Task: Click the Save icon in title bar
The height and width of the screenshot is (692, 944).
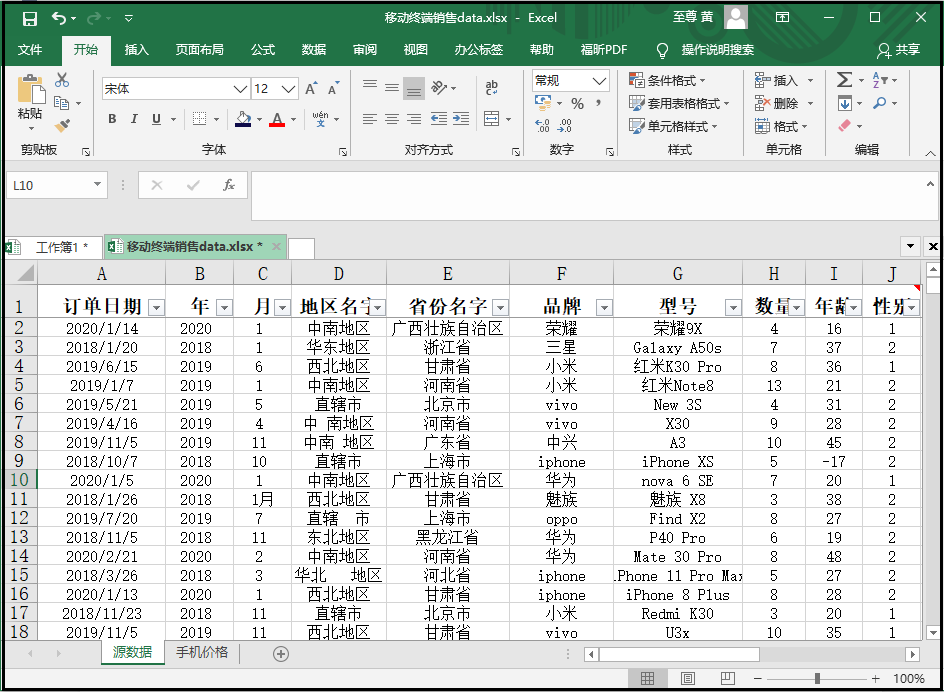Action: pos(30,19)
